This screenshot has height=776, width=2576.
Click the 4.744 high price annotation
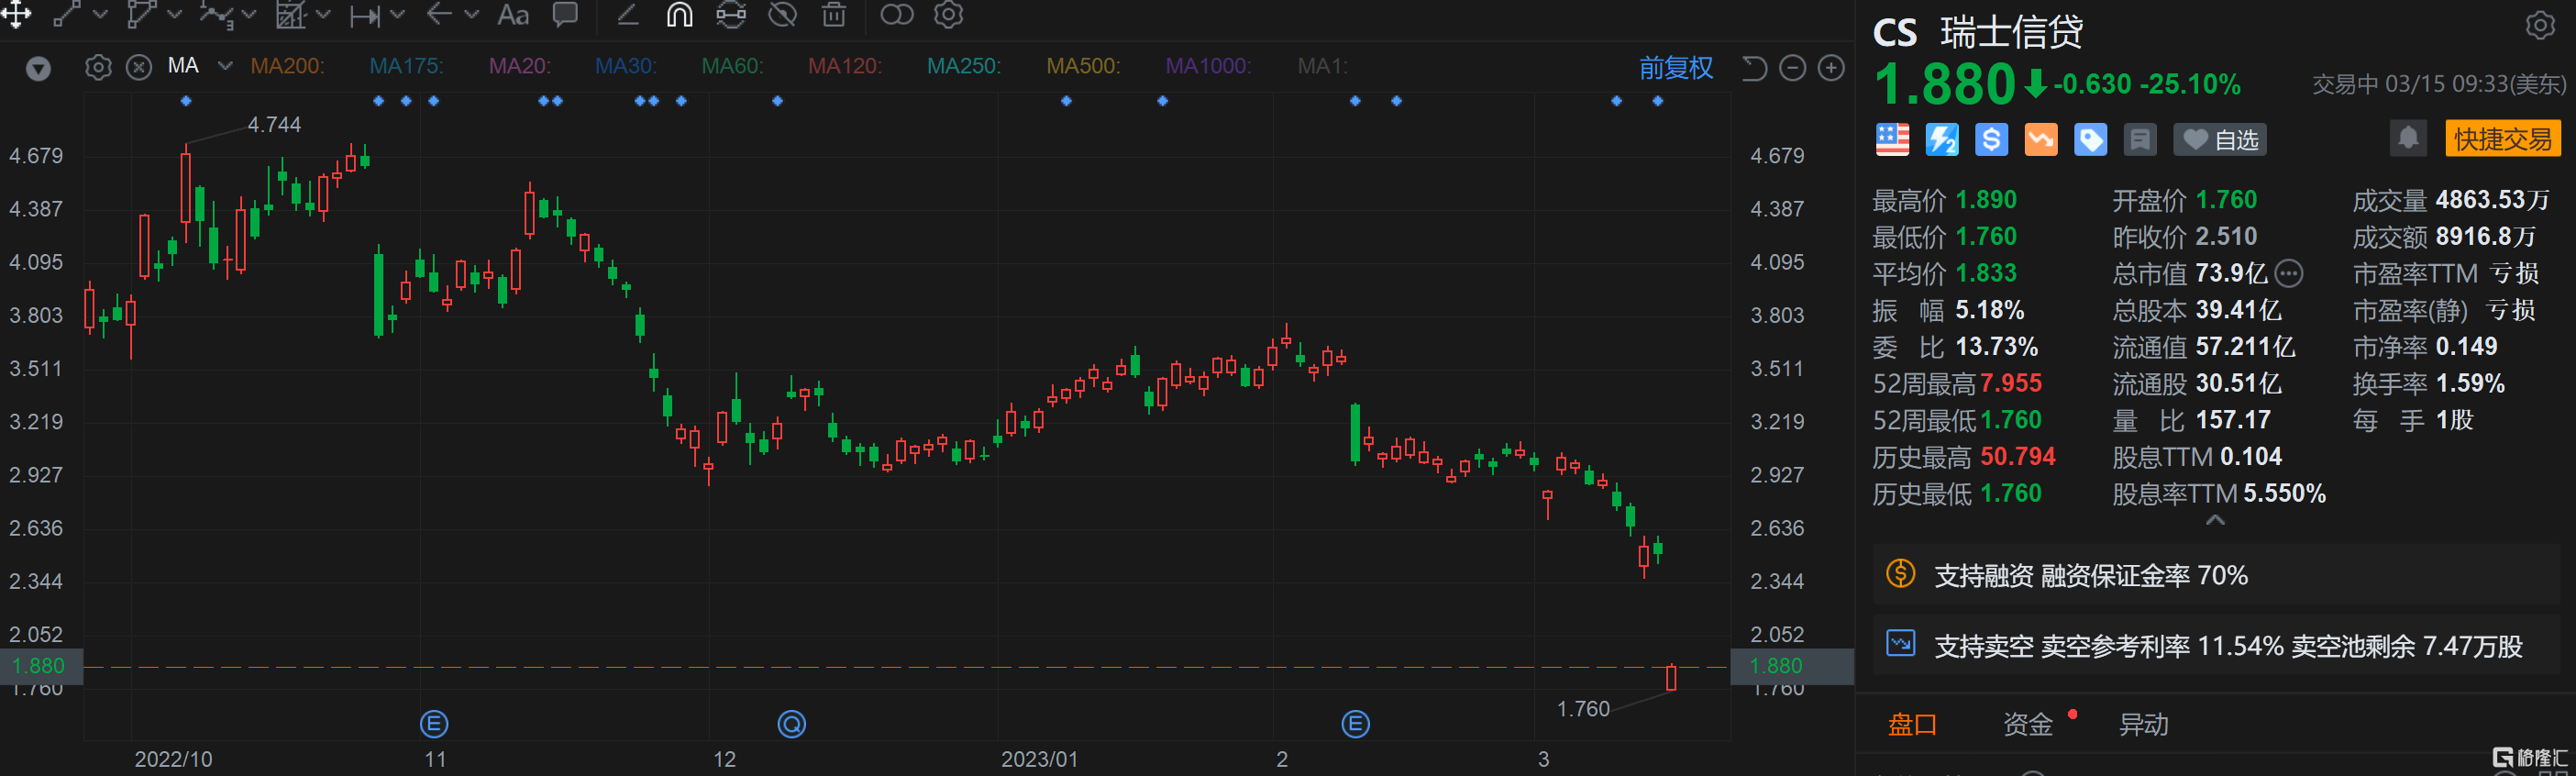(x=274, y=124)
